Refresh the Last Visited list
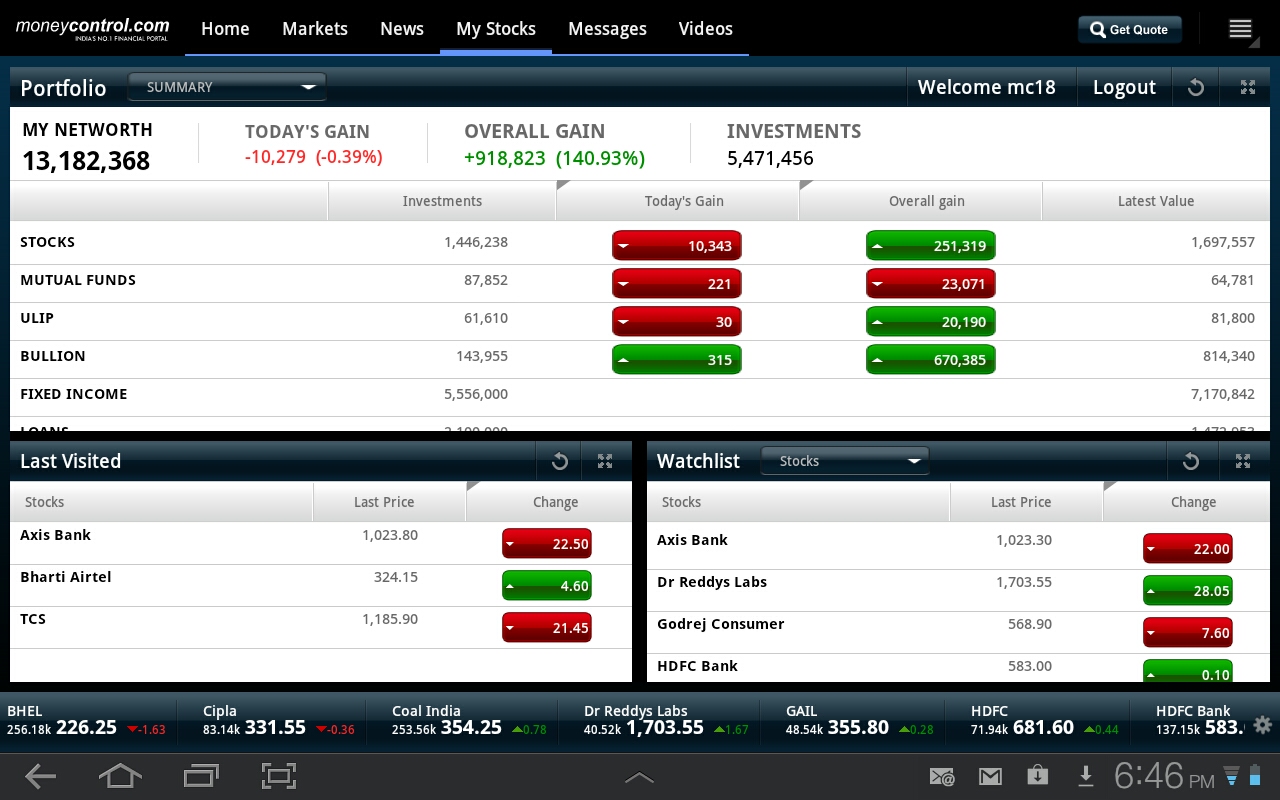The width and height of the screenshot is (1280, 800). [559, 461]
